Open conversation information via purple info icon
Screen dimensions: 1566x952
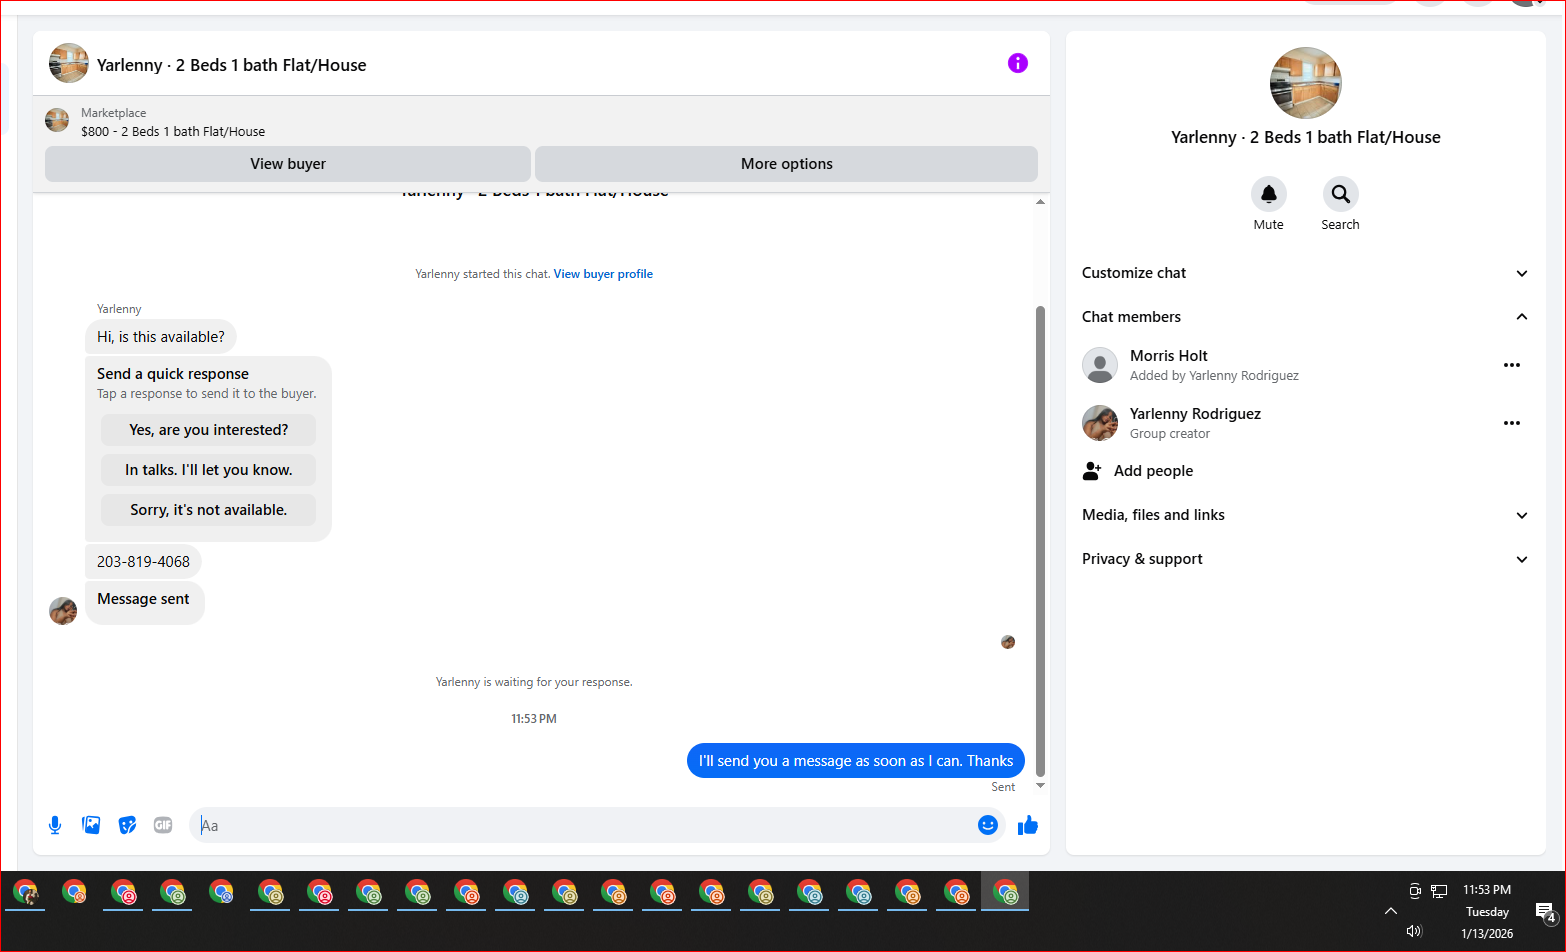coord(1018,63)
